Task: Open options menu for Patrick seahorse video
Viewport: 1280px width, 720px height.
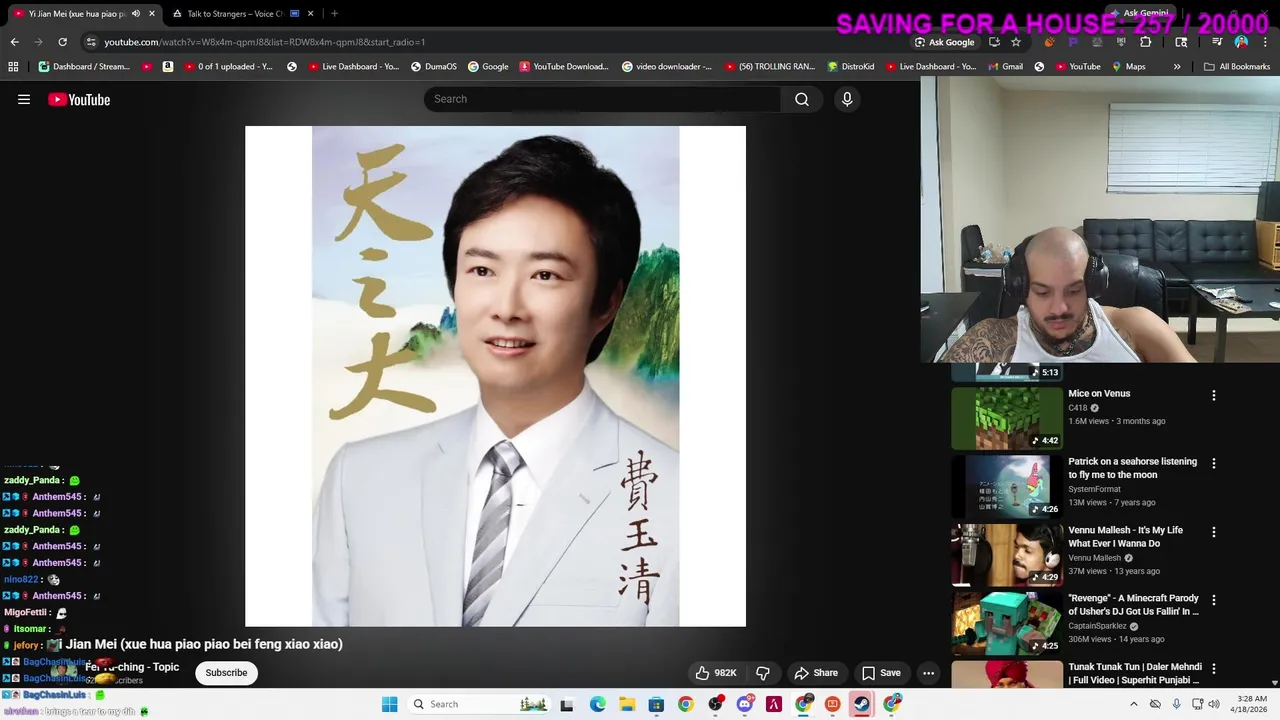Action: click(1214, 463)
